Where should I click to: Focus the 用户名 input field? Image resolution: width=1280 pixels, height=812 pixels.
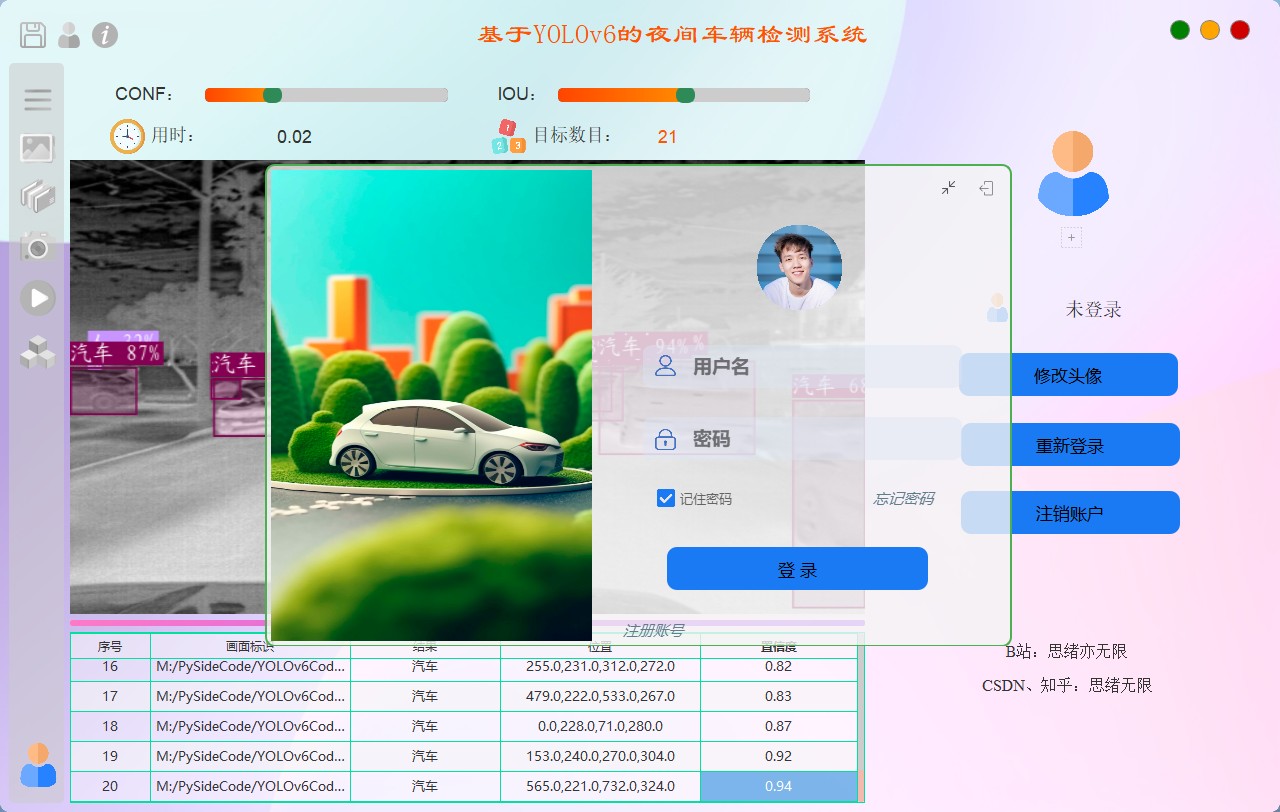[802, 366]
